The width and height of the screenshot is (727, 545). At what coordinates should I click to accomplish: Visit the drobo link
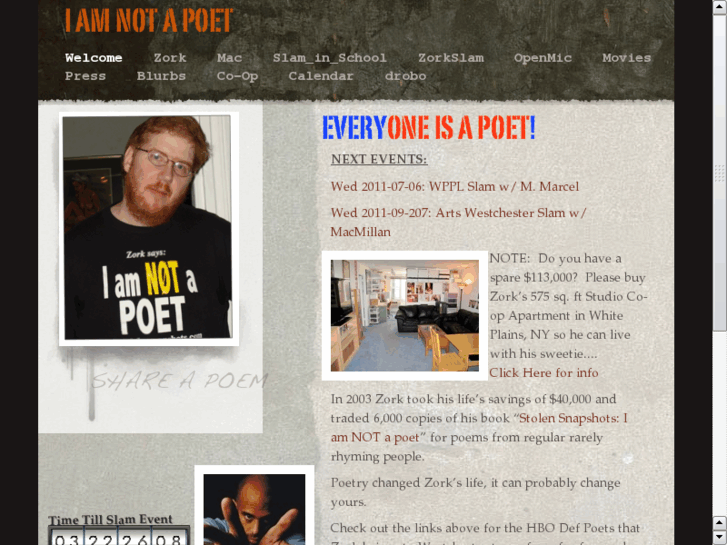[405, 76]
